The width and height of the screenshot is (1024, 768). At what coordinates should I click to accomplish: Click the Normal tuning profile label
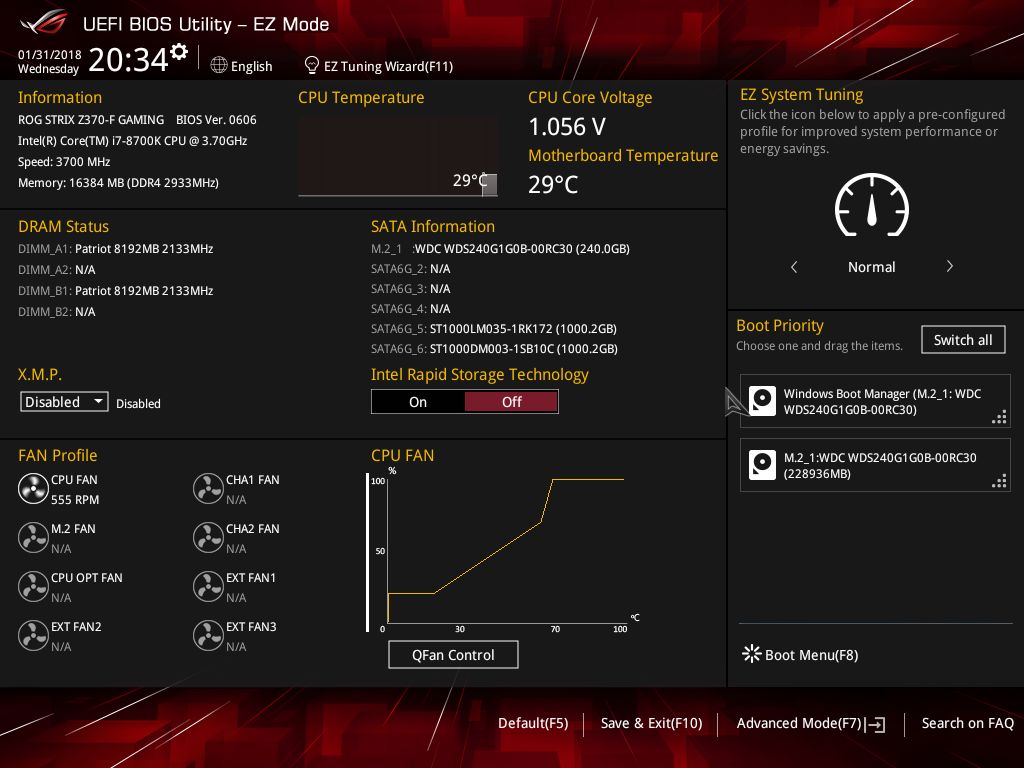[x=871, y=267]
